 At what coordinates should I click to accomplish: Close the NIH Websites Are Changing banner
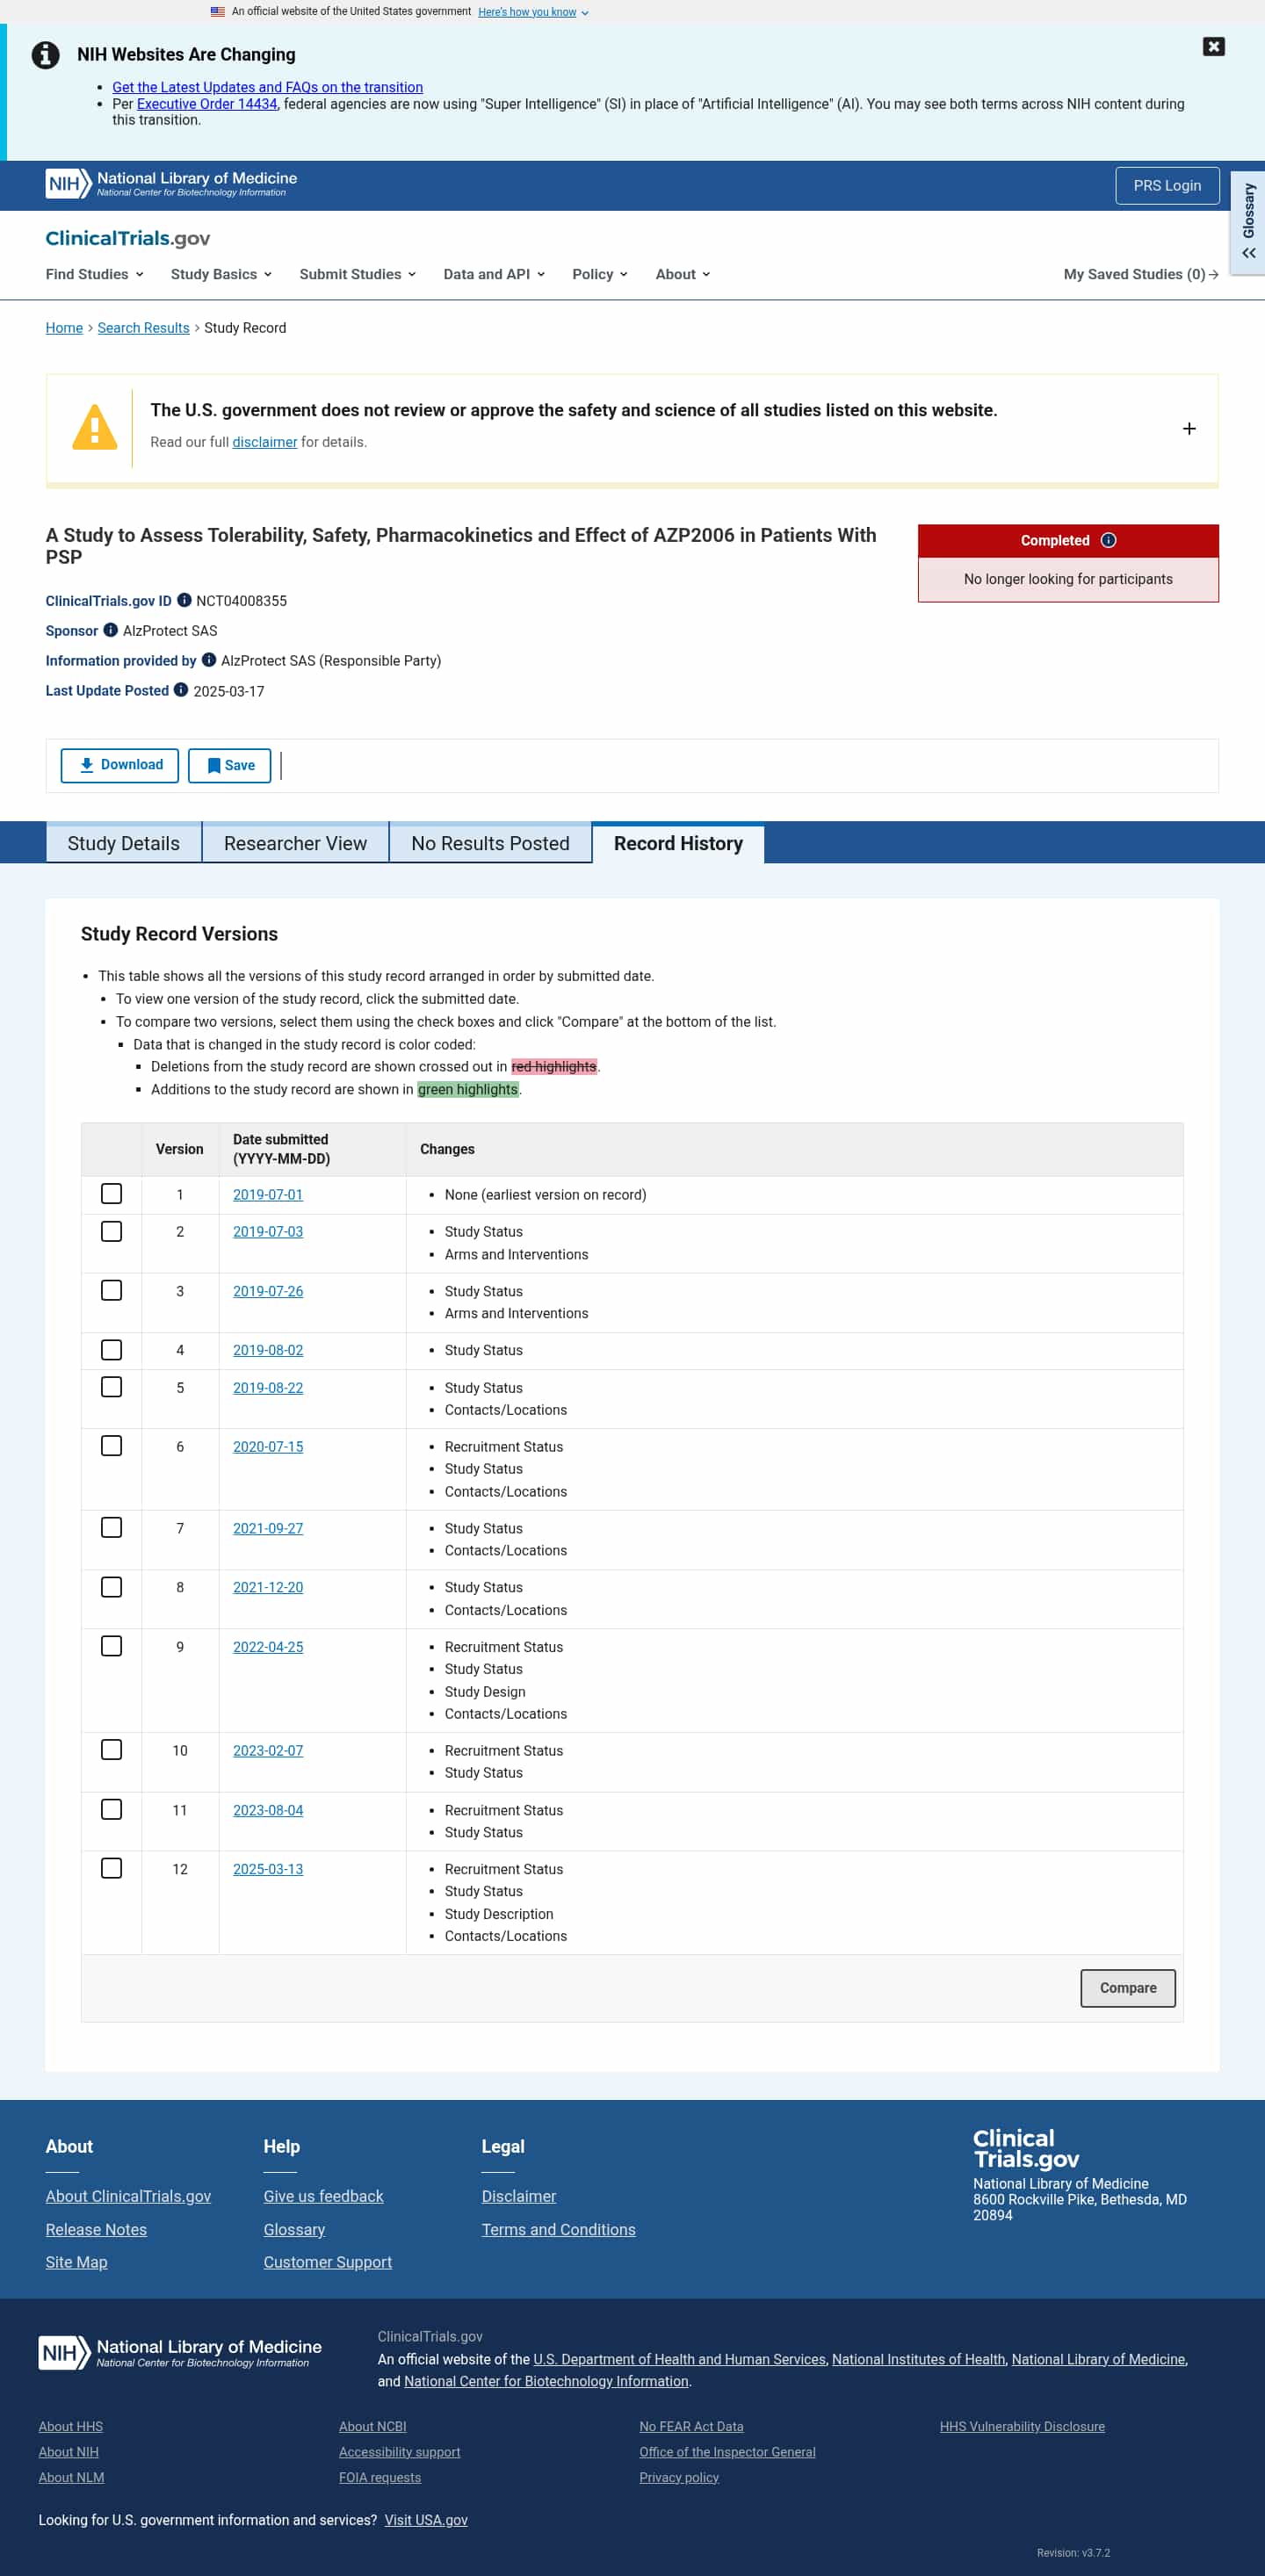[1213, 47]
